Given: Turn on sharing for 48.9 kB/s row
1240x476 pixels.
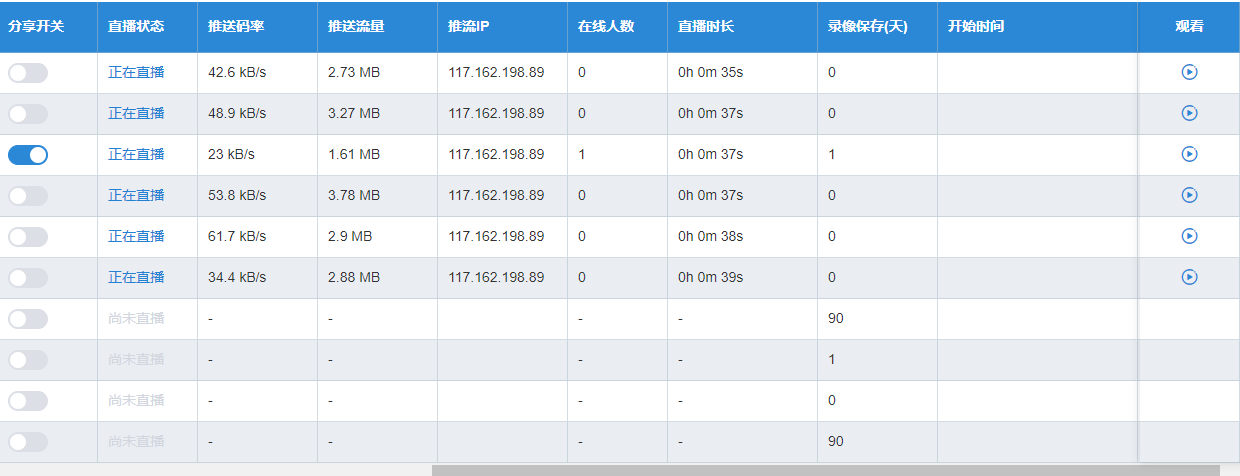Looking at the screenshot, I should [x=28, y=113].
